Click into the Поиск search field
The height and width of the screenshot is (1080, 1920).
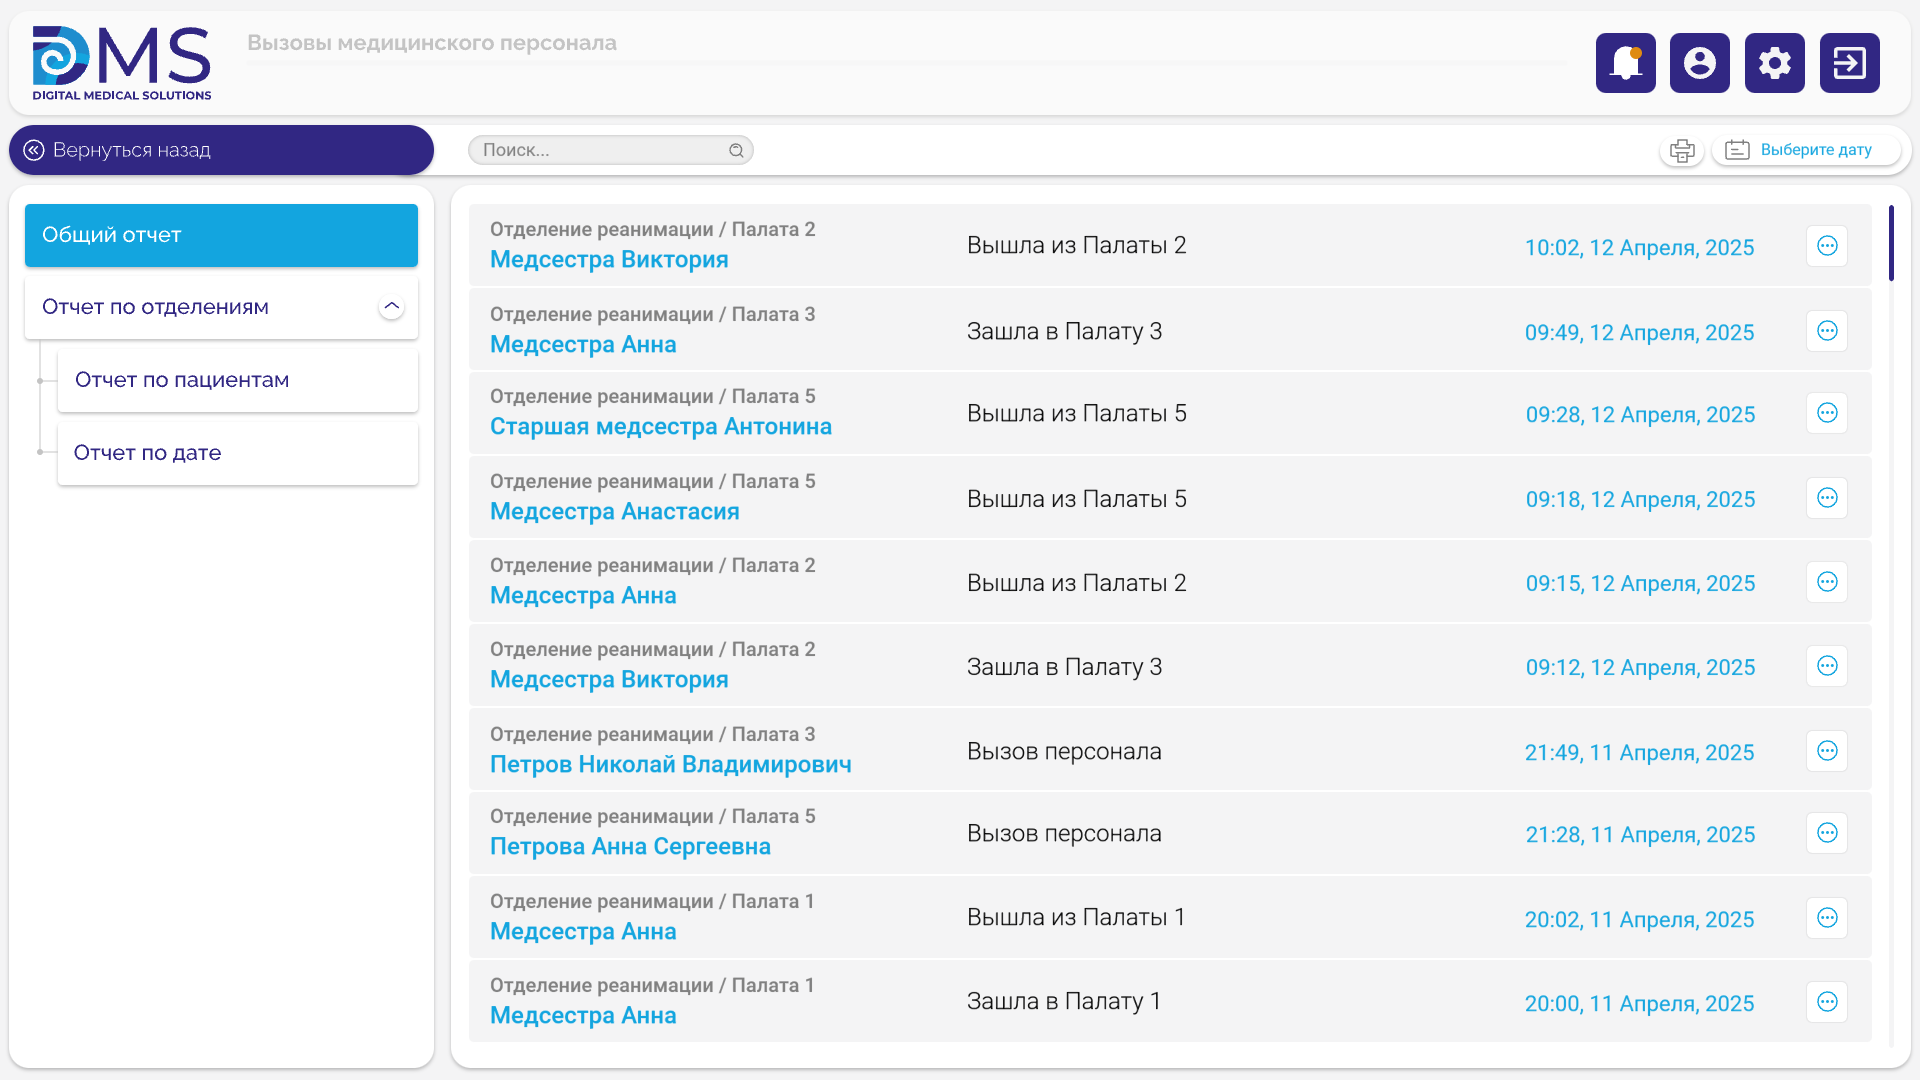(600, 150)
